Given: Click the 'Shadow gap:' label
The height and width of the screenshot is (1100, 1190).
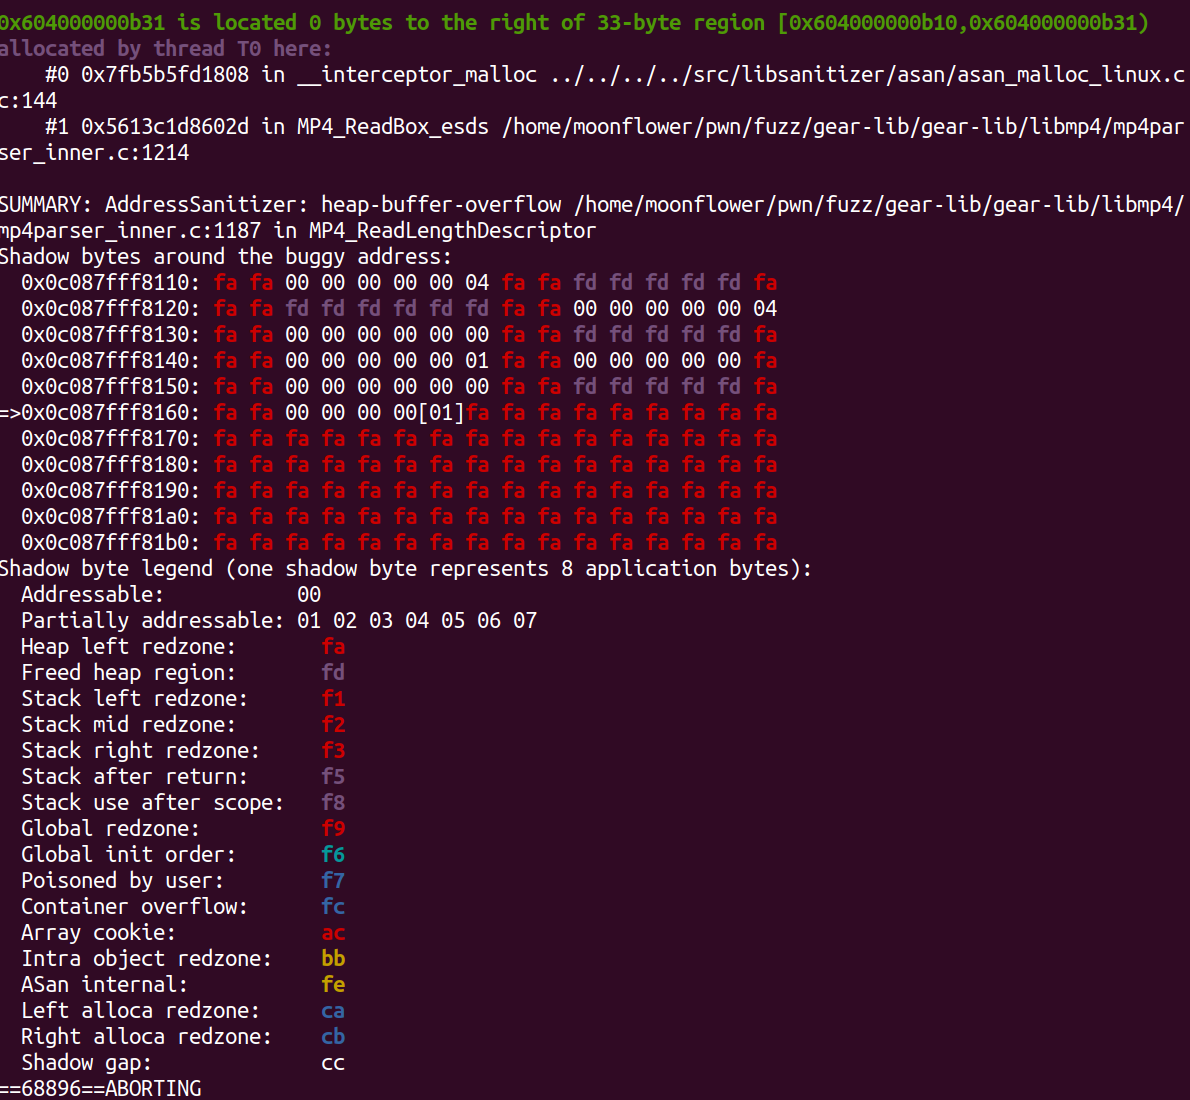Looking at the screenshot, I should coord(87,1063).
